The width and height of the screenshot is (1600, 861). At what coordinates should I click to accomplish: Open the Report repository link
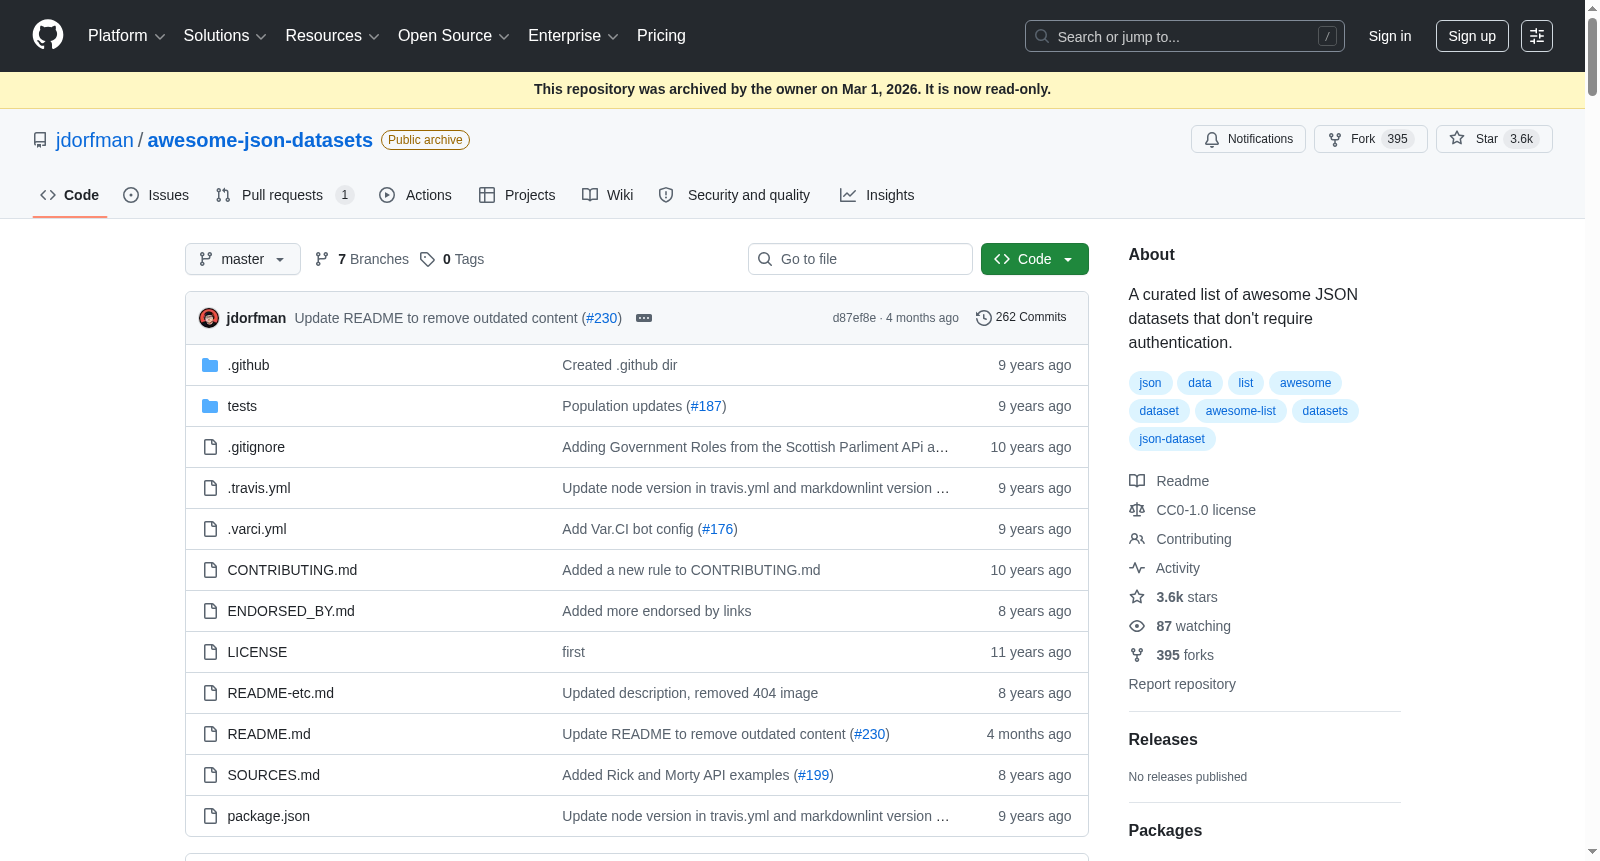pos(1182,684)
